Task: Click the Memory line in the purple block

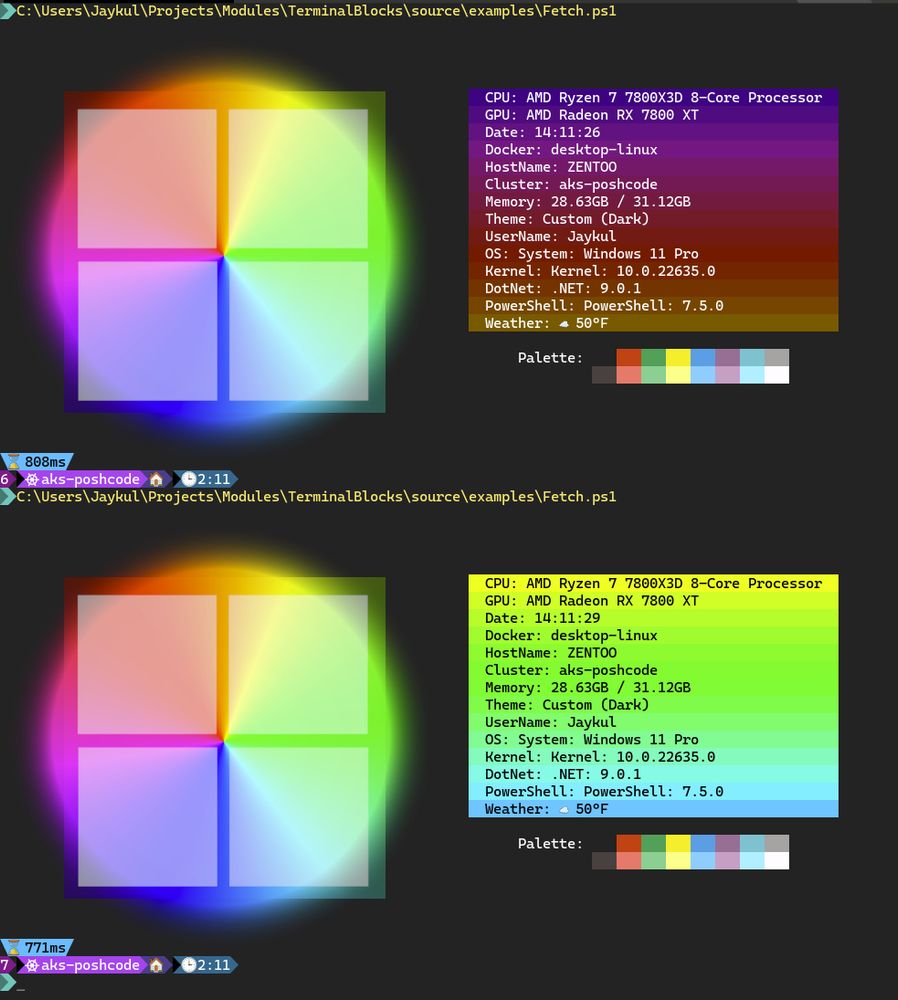Action: click(x=587, y=202)
